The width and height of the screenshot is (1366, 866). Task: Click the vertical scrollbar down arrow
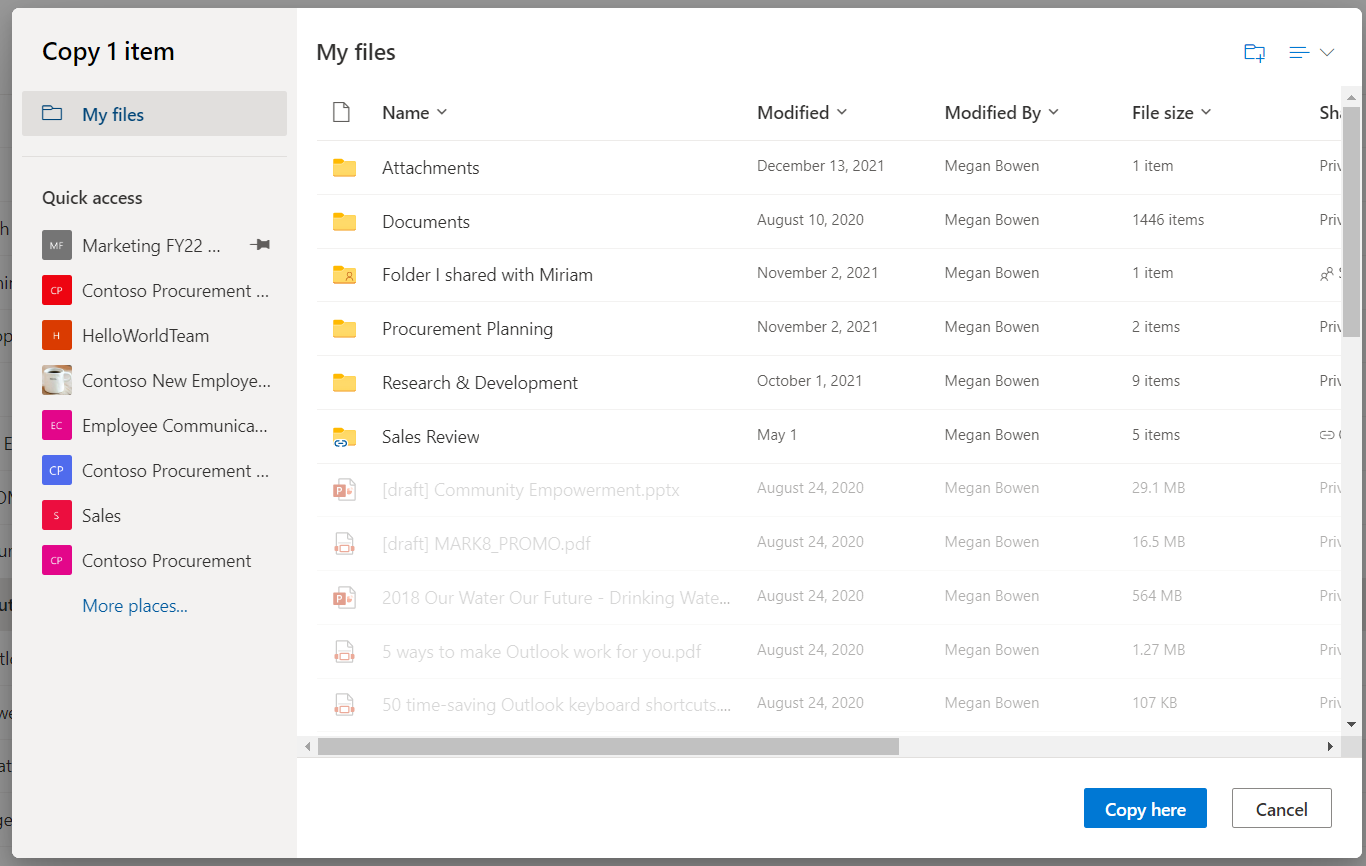(x=1351, y=724)
